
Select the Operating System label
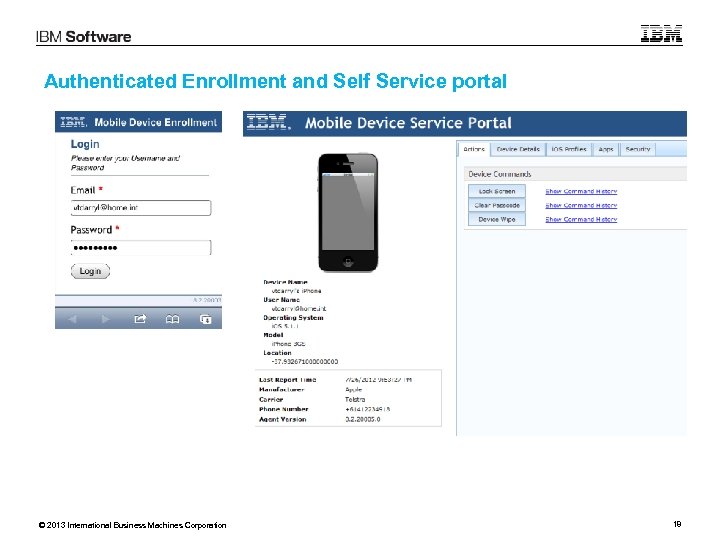[293, 317]
